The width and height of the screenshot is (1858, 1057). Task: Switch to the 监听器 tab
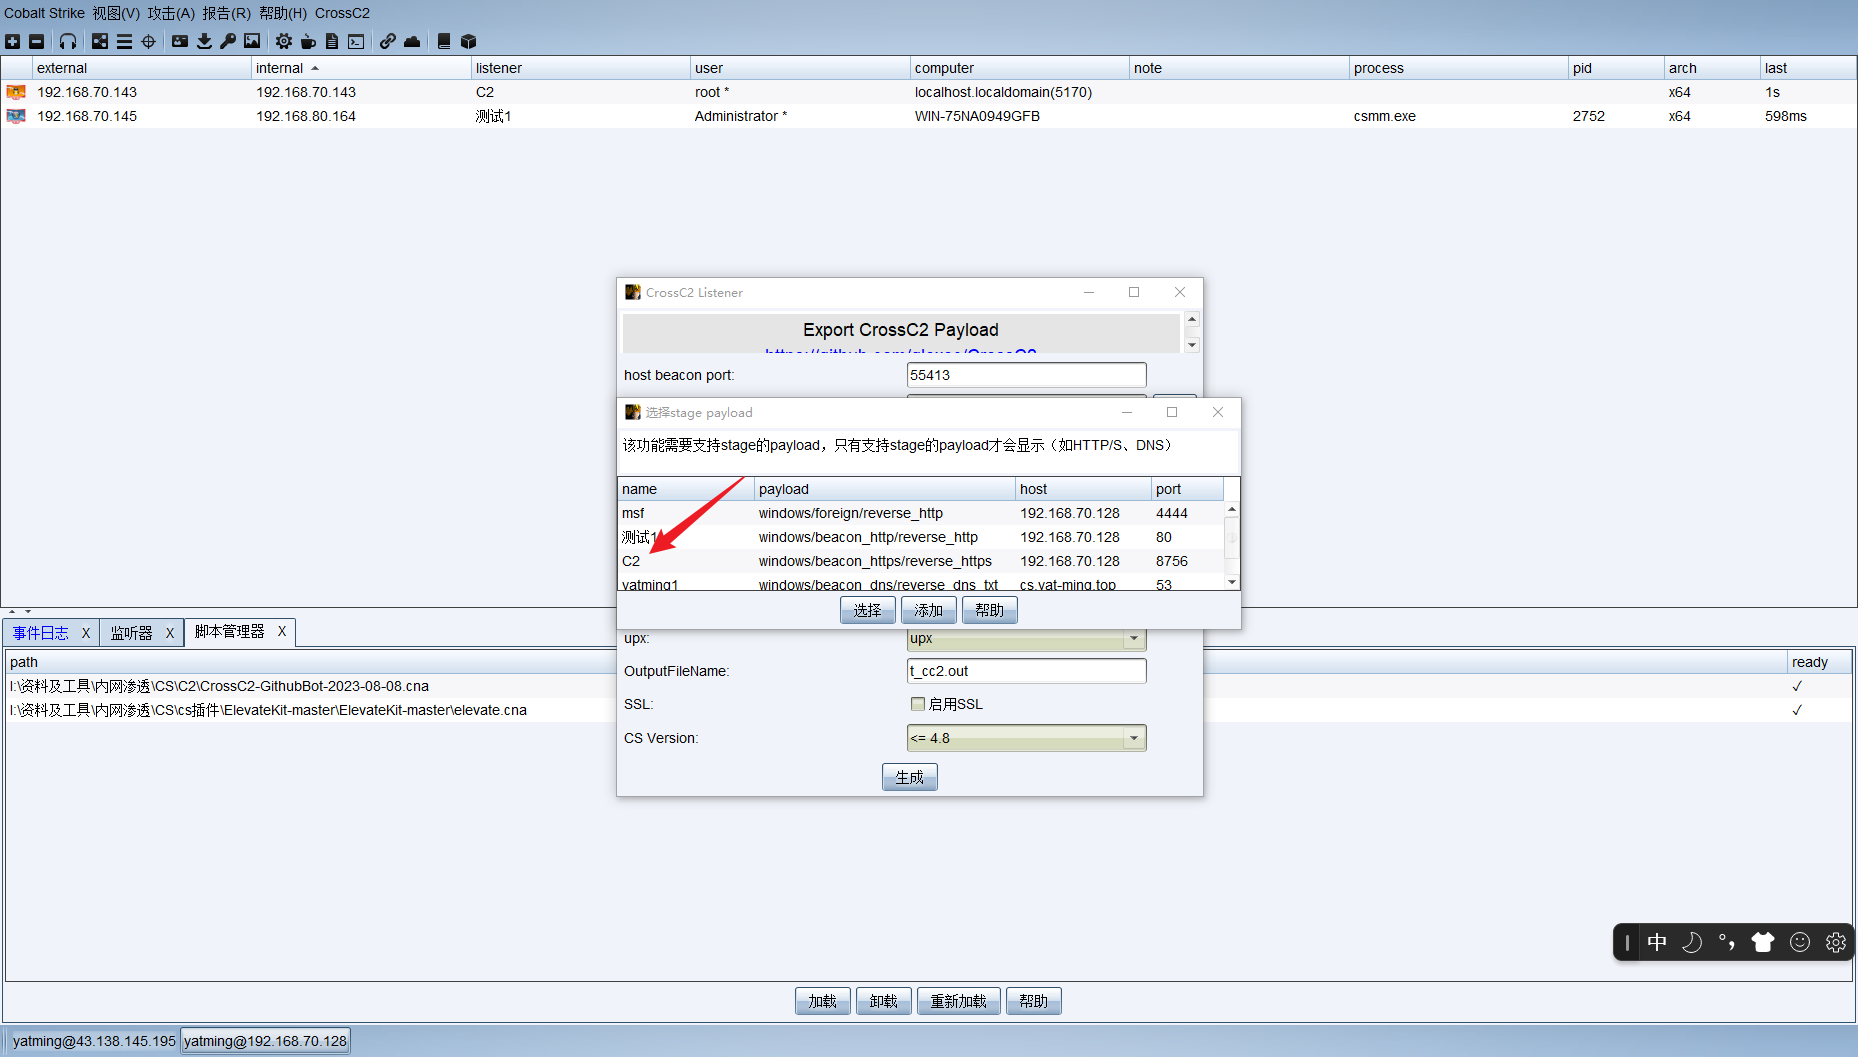[x=132, y=633]
